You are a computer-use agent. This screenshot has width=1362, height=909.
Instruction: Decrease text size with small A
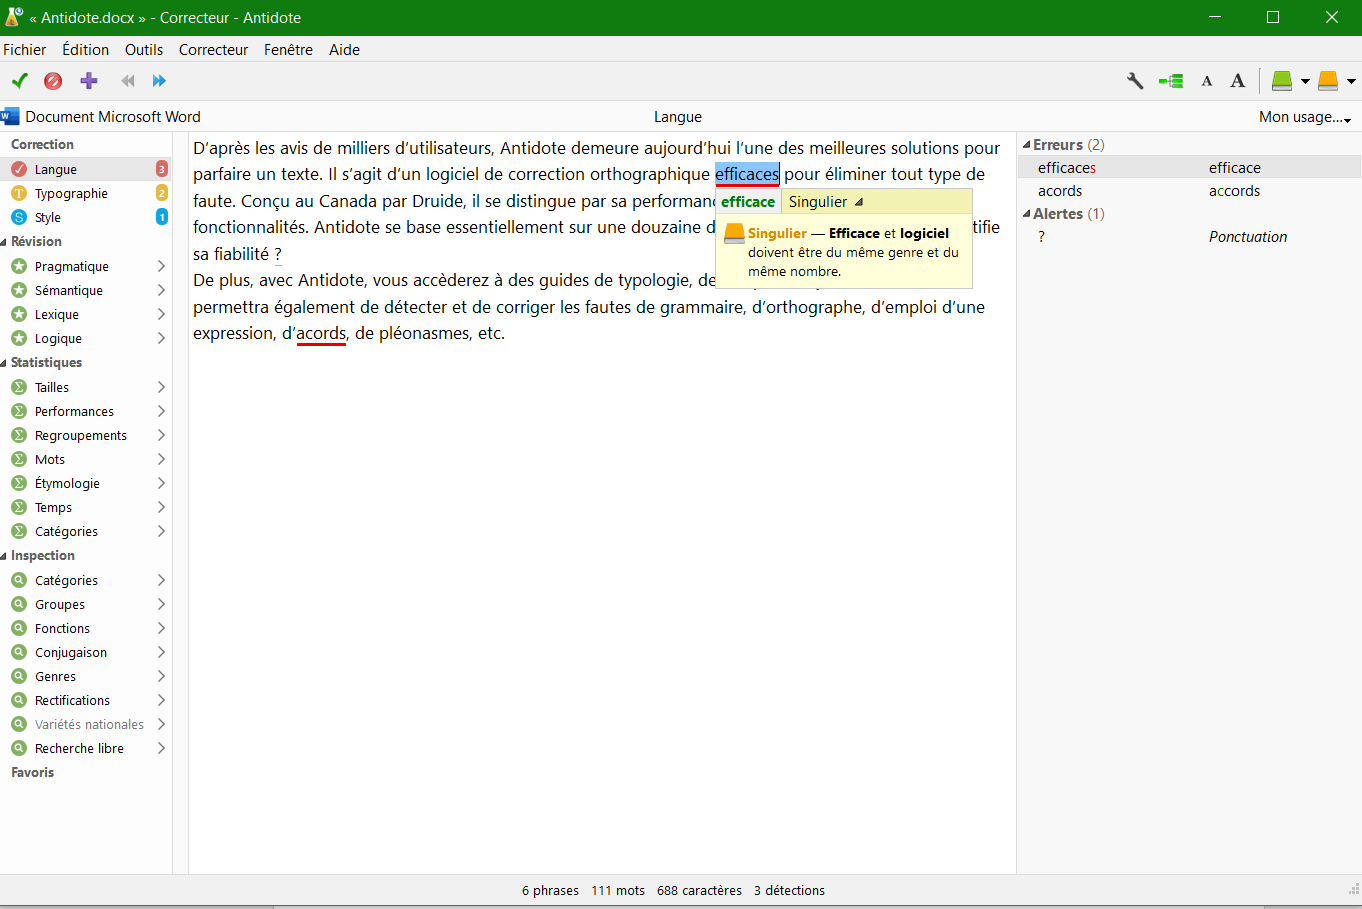coord(1207,82)
